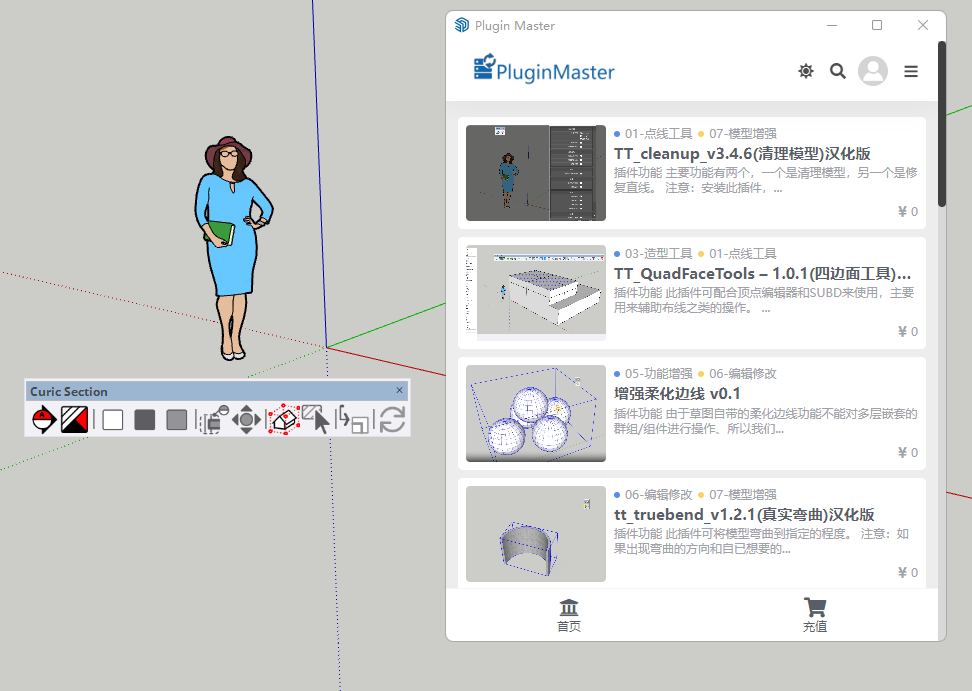Close the Curic Section toolbar

pyautogui.click(x=400, y=391)
